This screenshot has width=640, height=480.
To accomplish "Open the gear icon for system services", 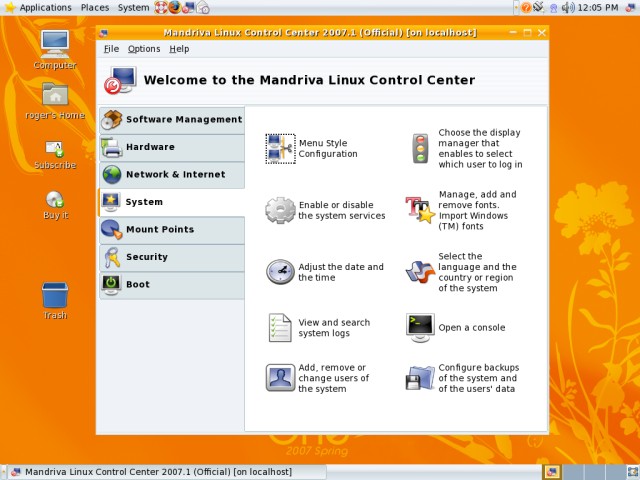I will (280, 210).
